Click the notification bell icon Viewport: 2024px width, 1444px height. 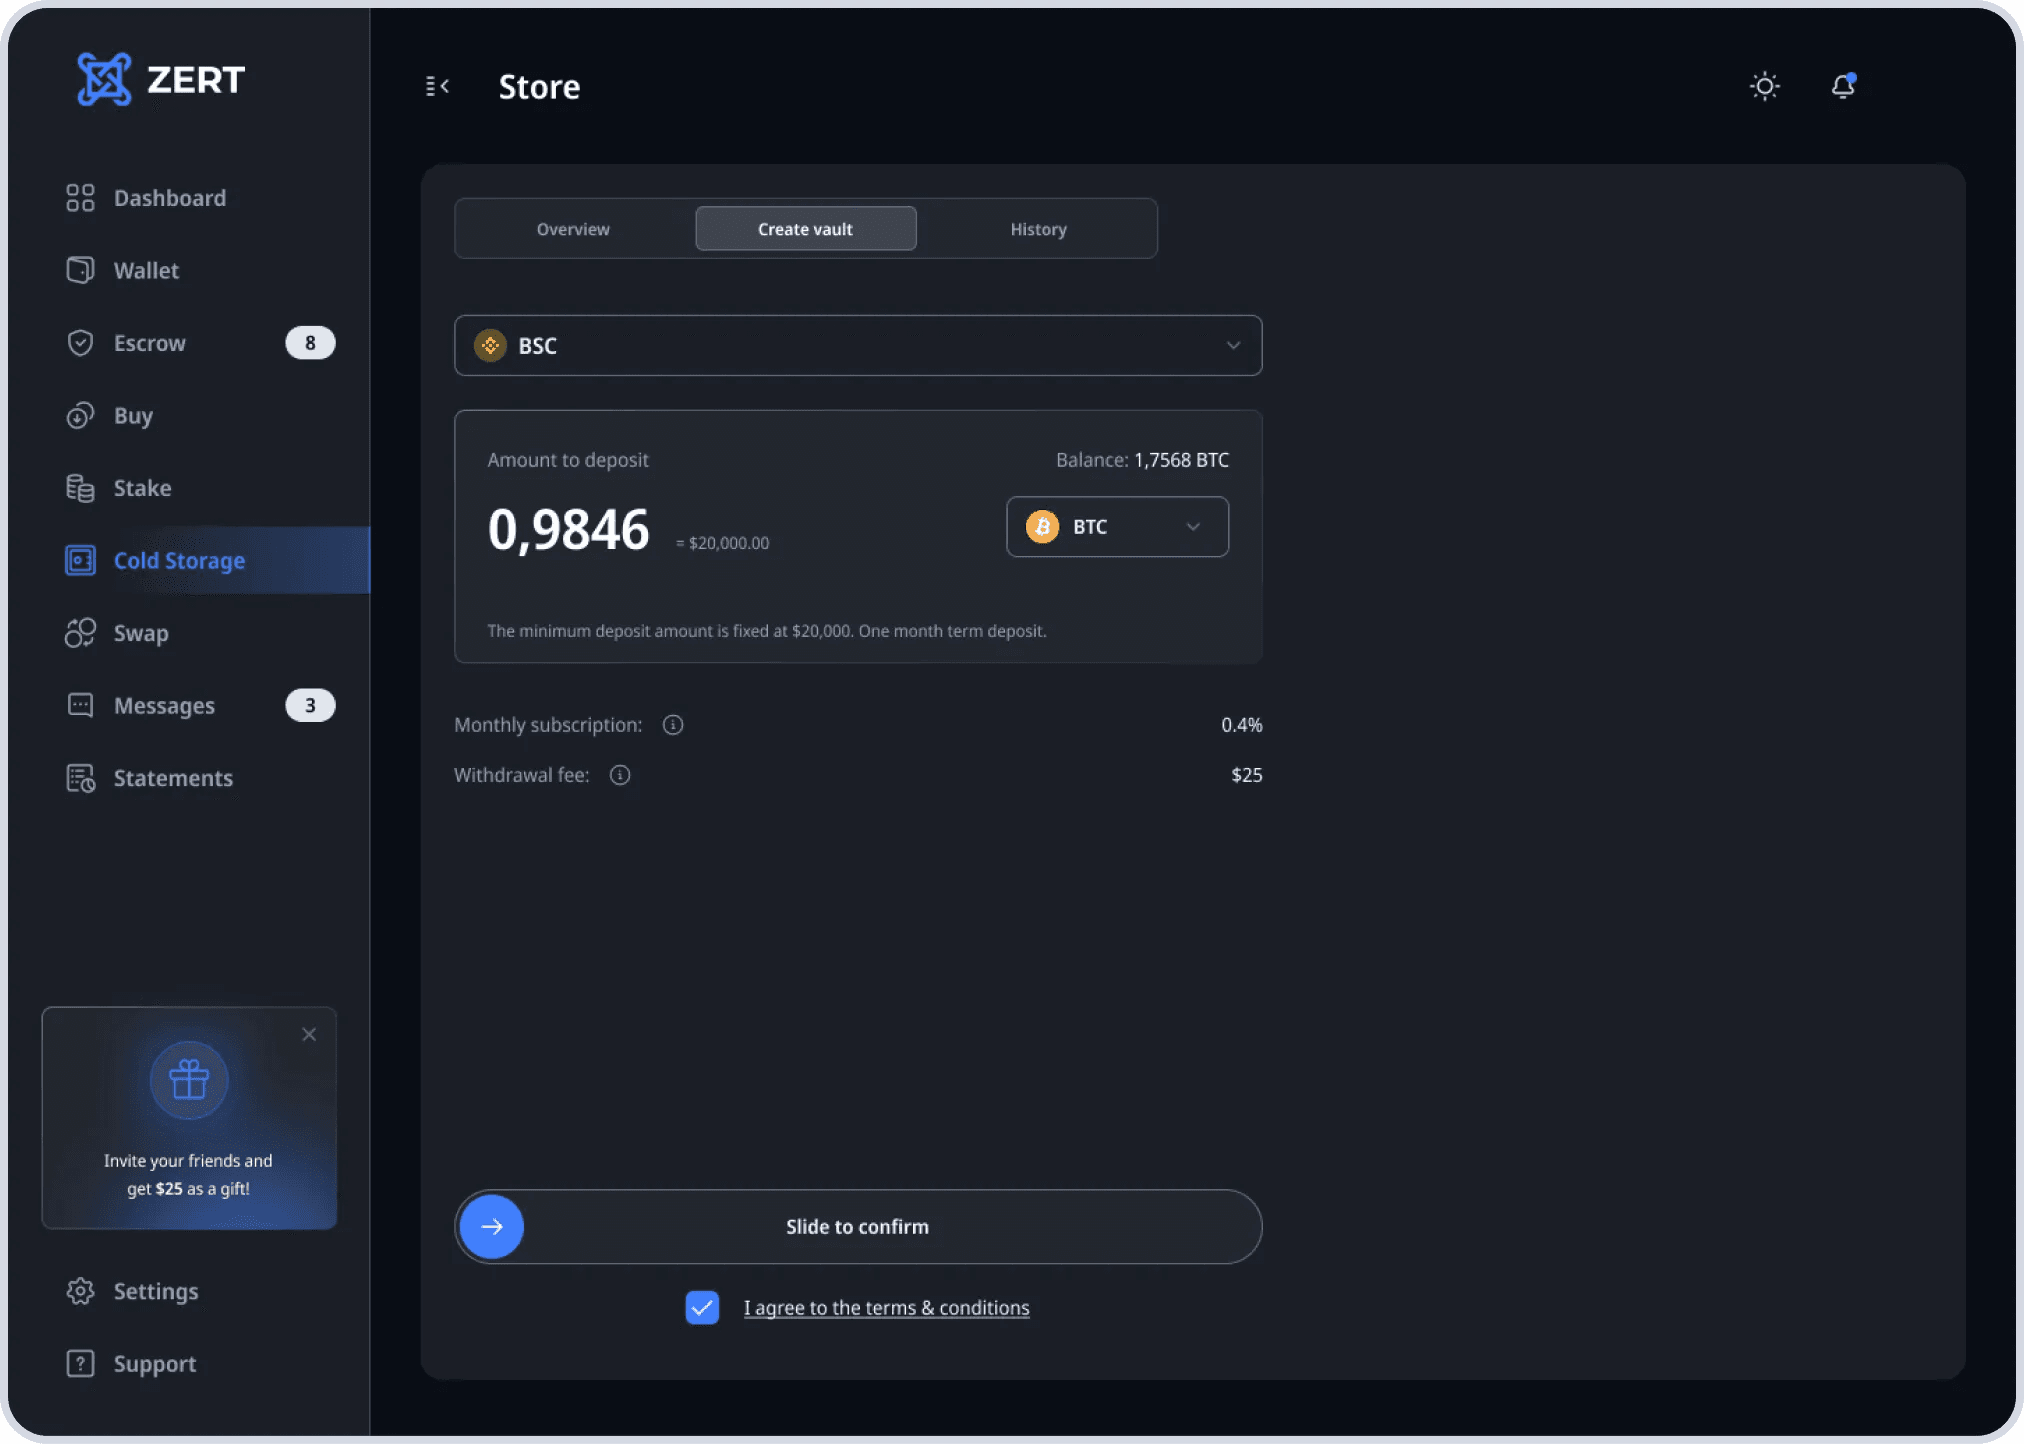[1843, 86]
